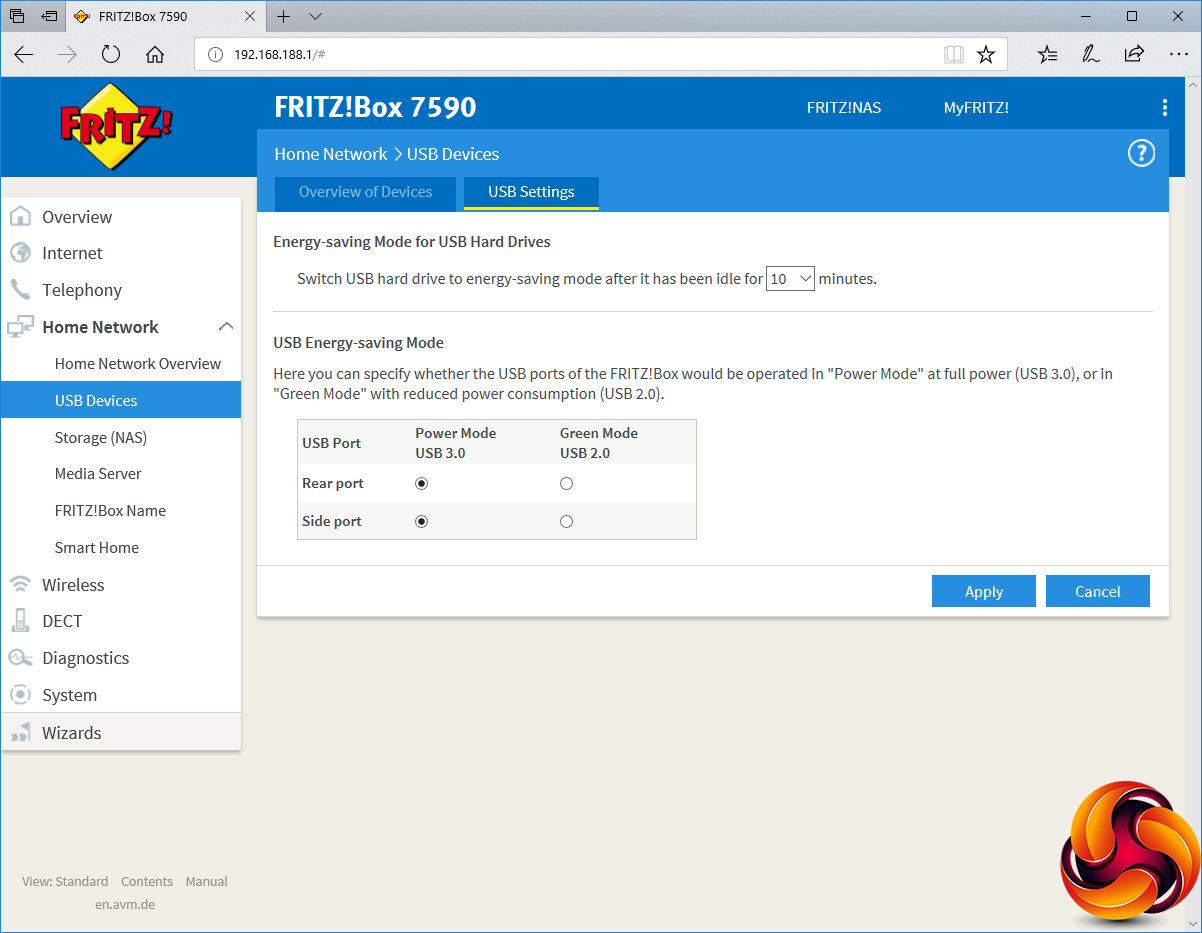Click the FRITZ!Box 7590 title
This screenshot has width=1202, height=933.
pos(375,107)
